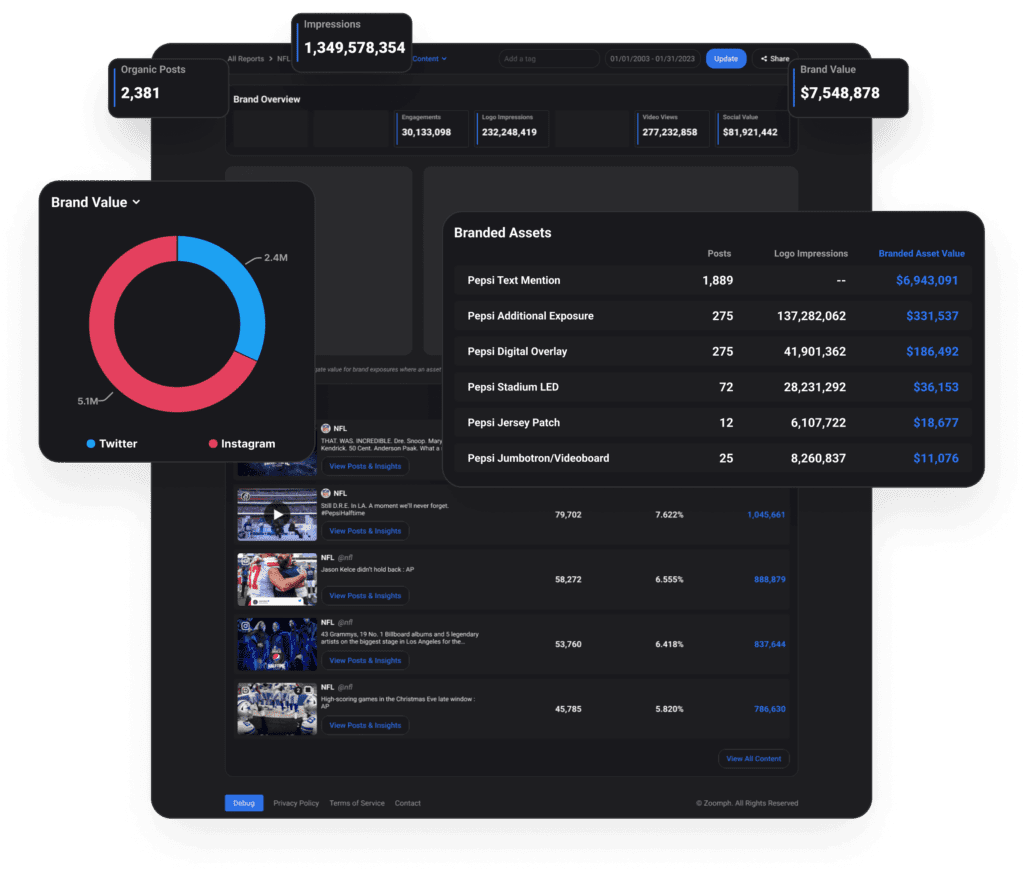Open the $18,677 Jersey Patch value
This screenshot has width=1024, height=884.
point(936,423)
